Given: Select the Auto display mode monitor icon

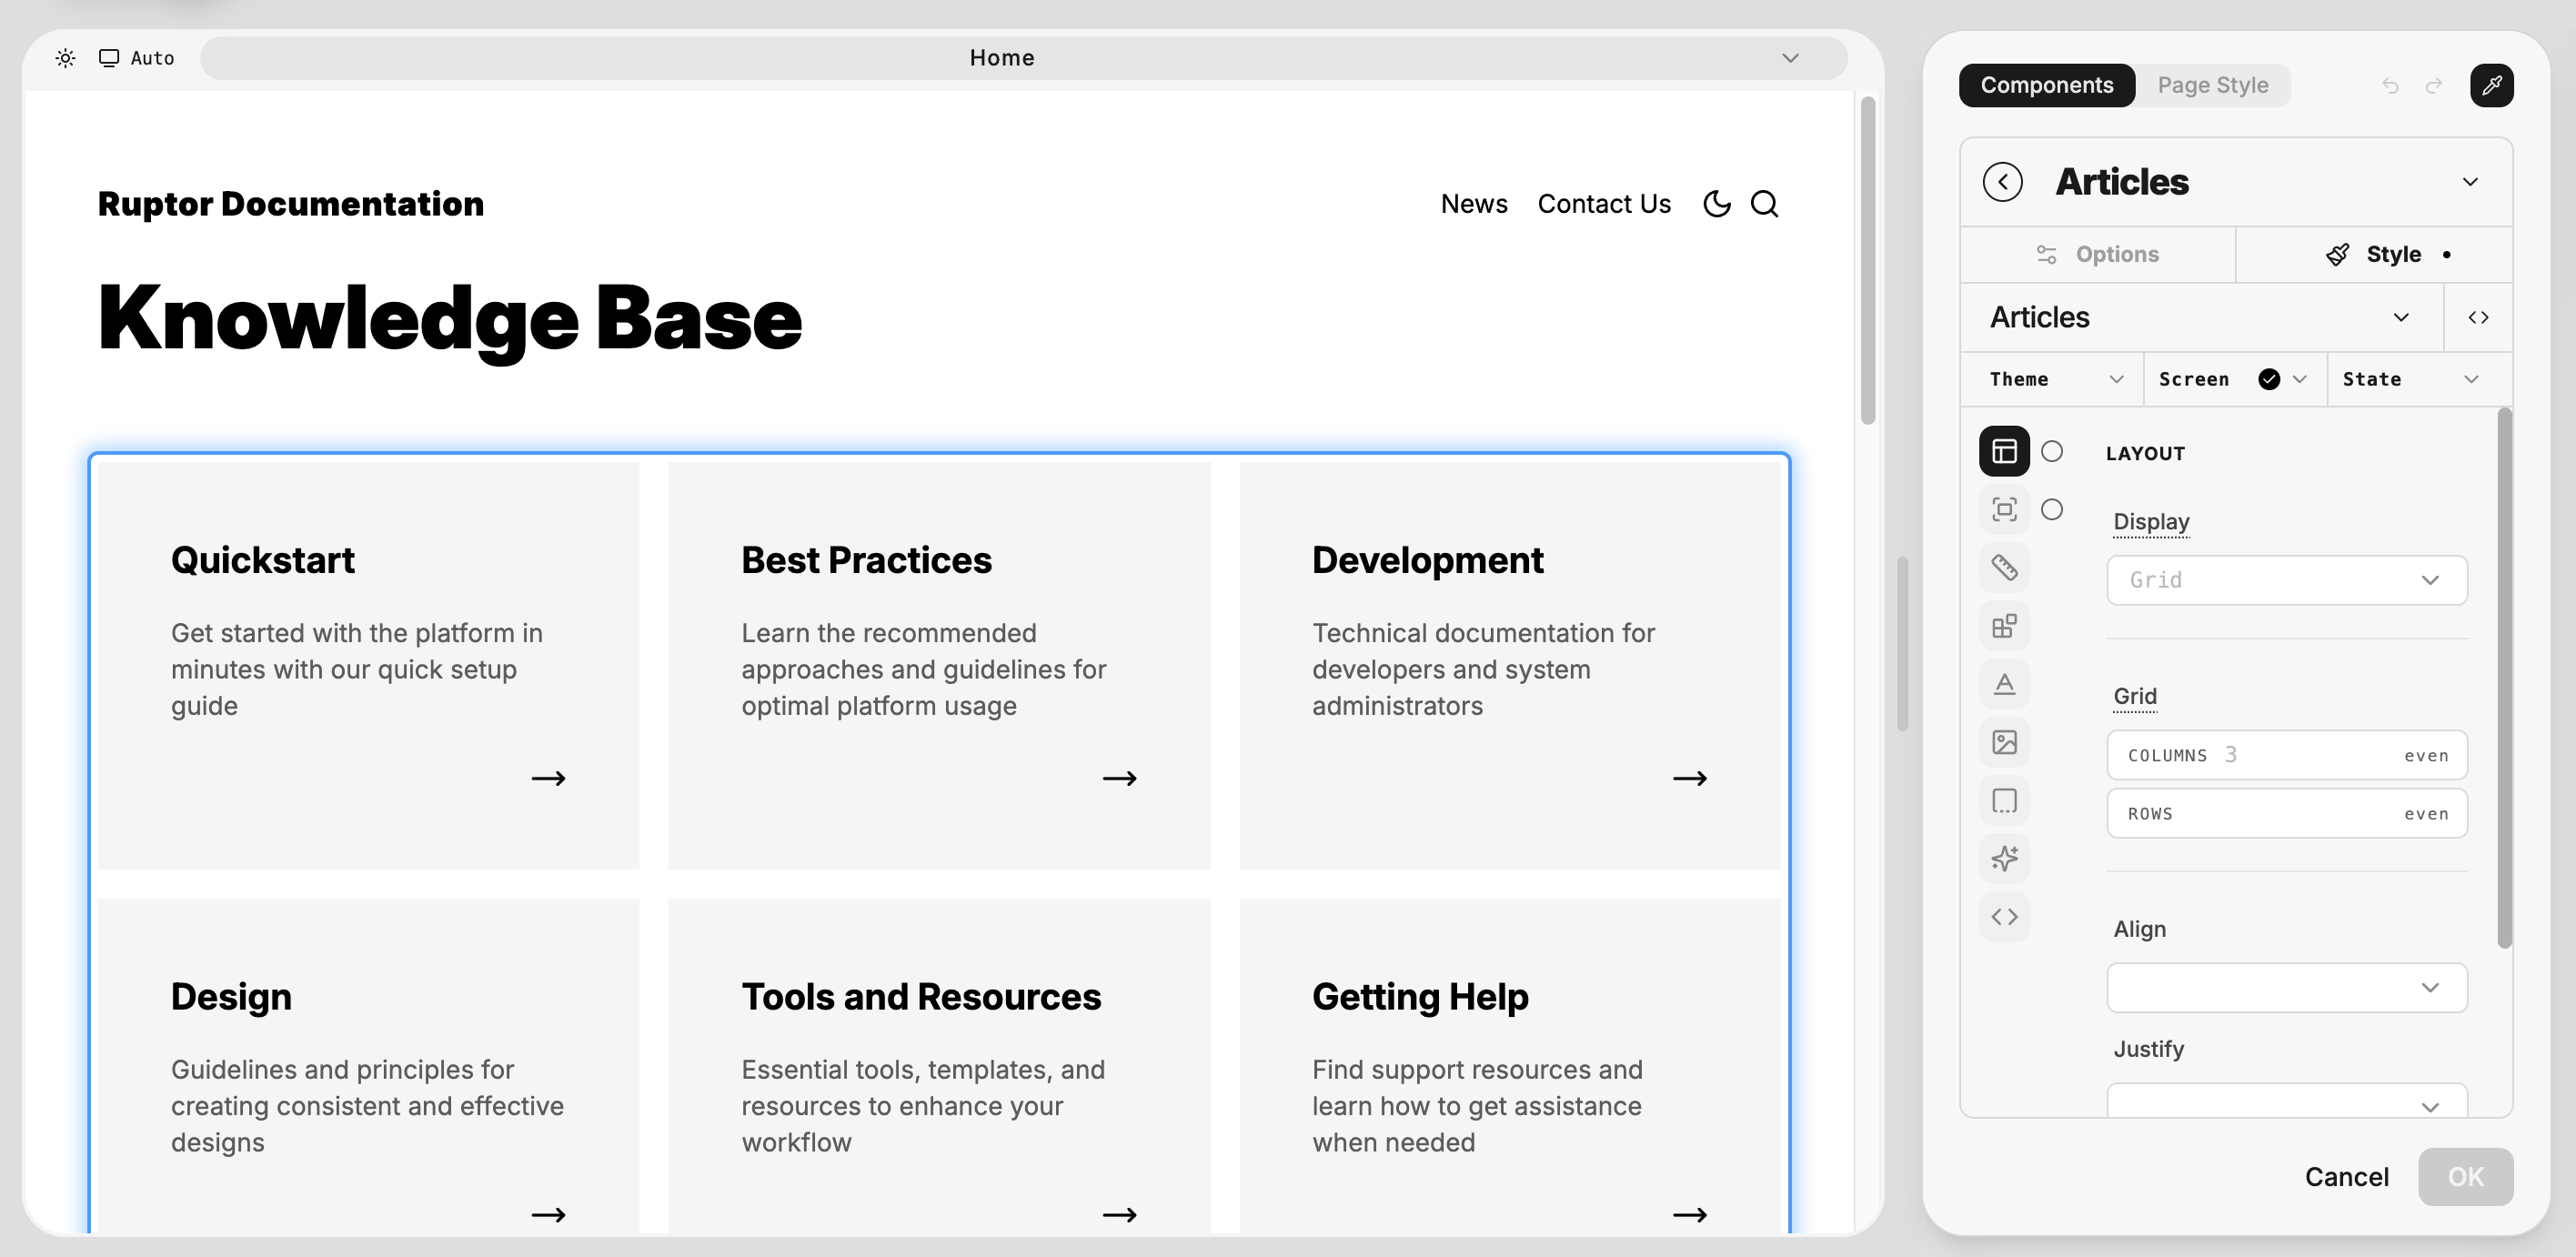Looking at the screenshot, I should [x=109, y=58].
